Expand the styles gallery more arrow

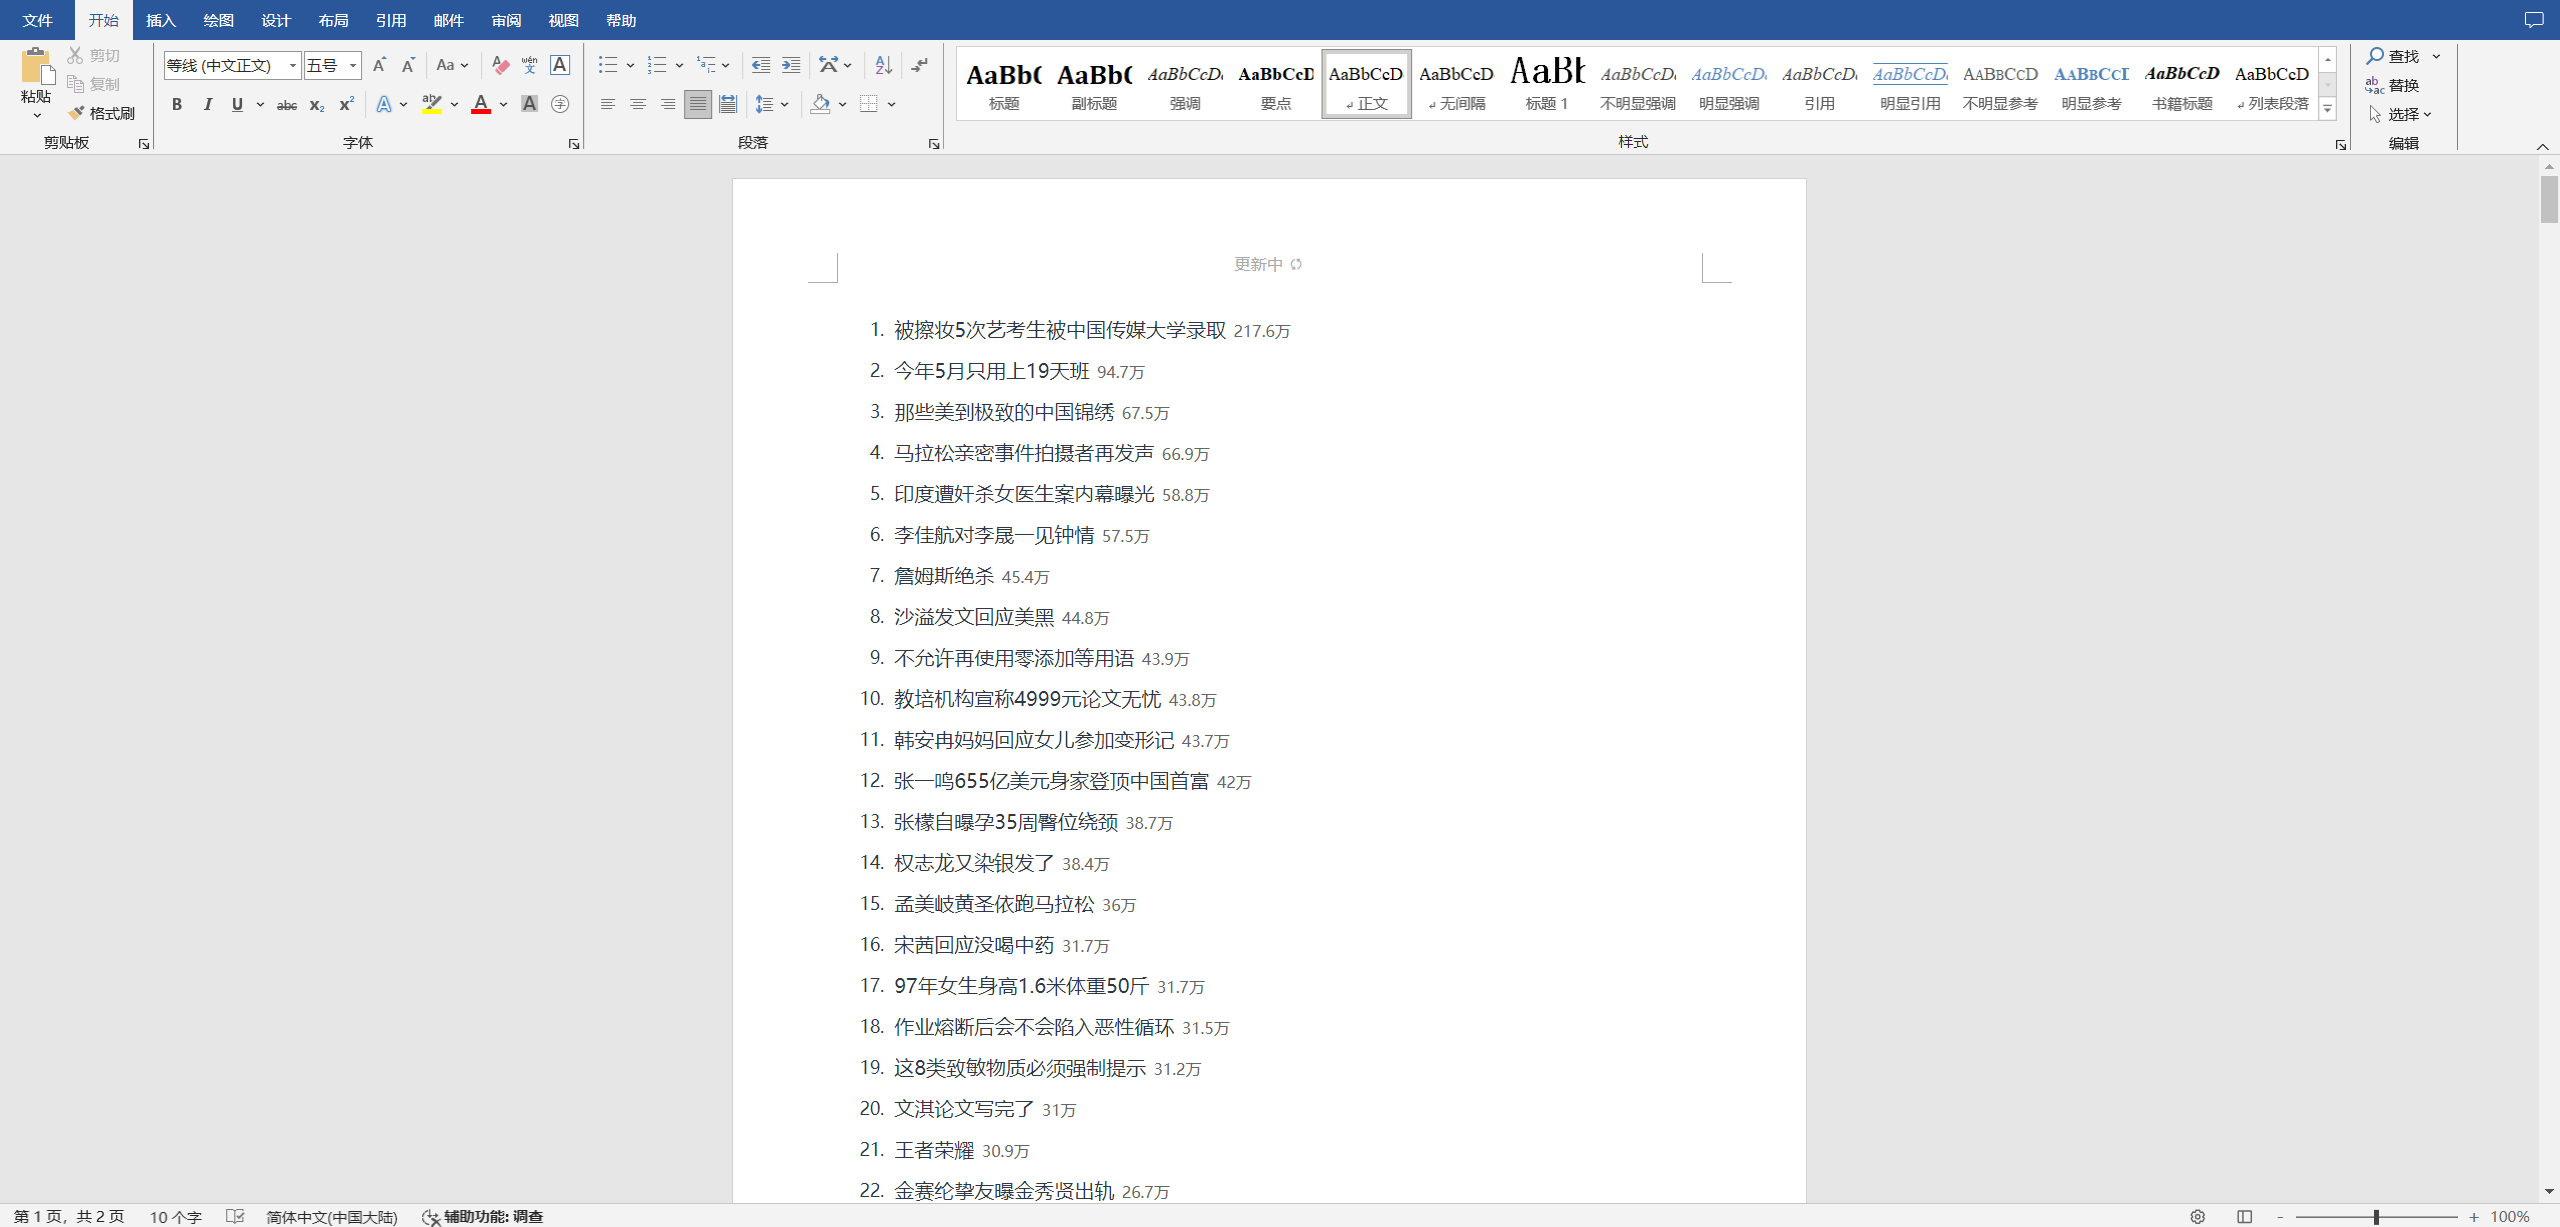pos(2327,109)
